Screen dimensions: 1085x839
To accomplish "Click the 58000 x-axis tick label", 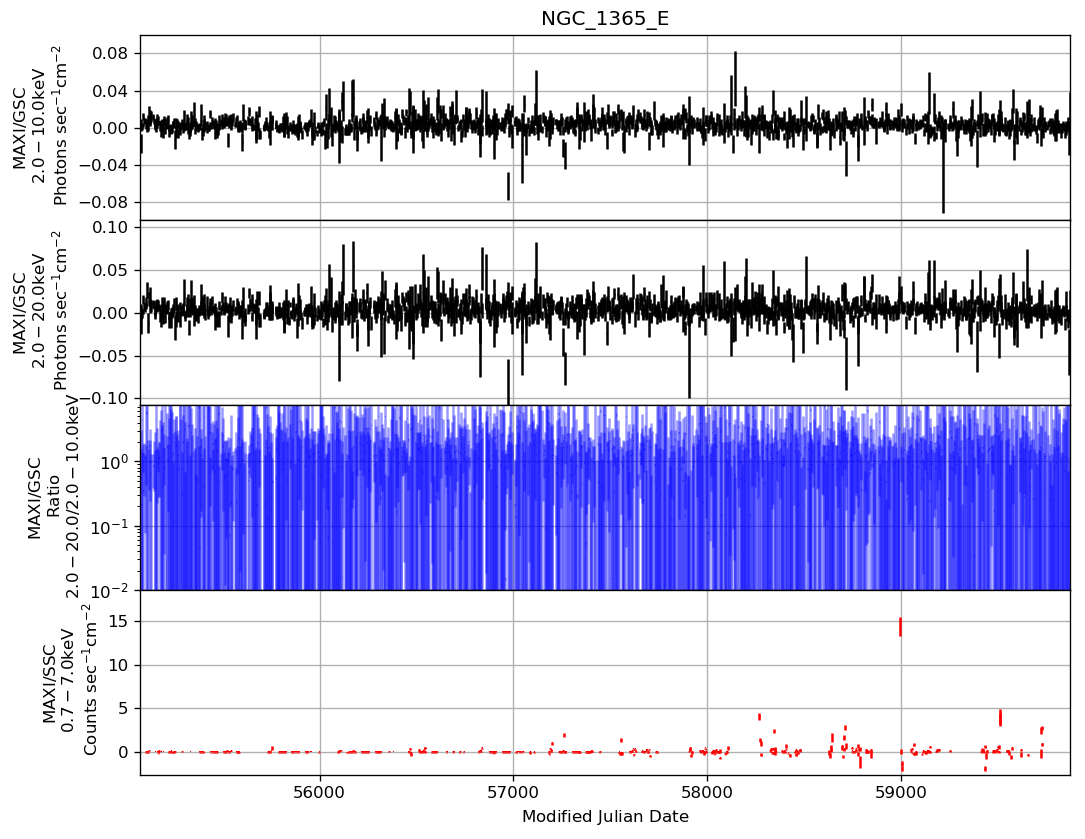I will pyautogui.click(x=707, y=793).
